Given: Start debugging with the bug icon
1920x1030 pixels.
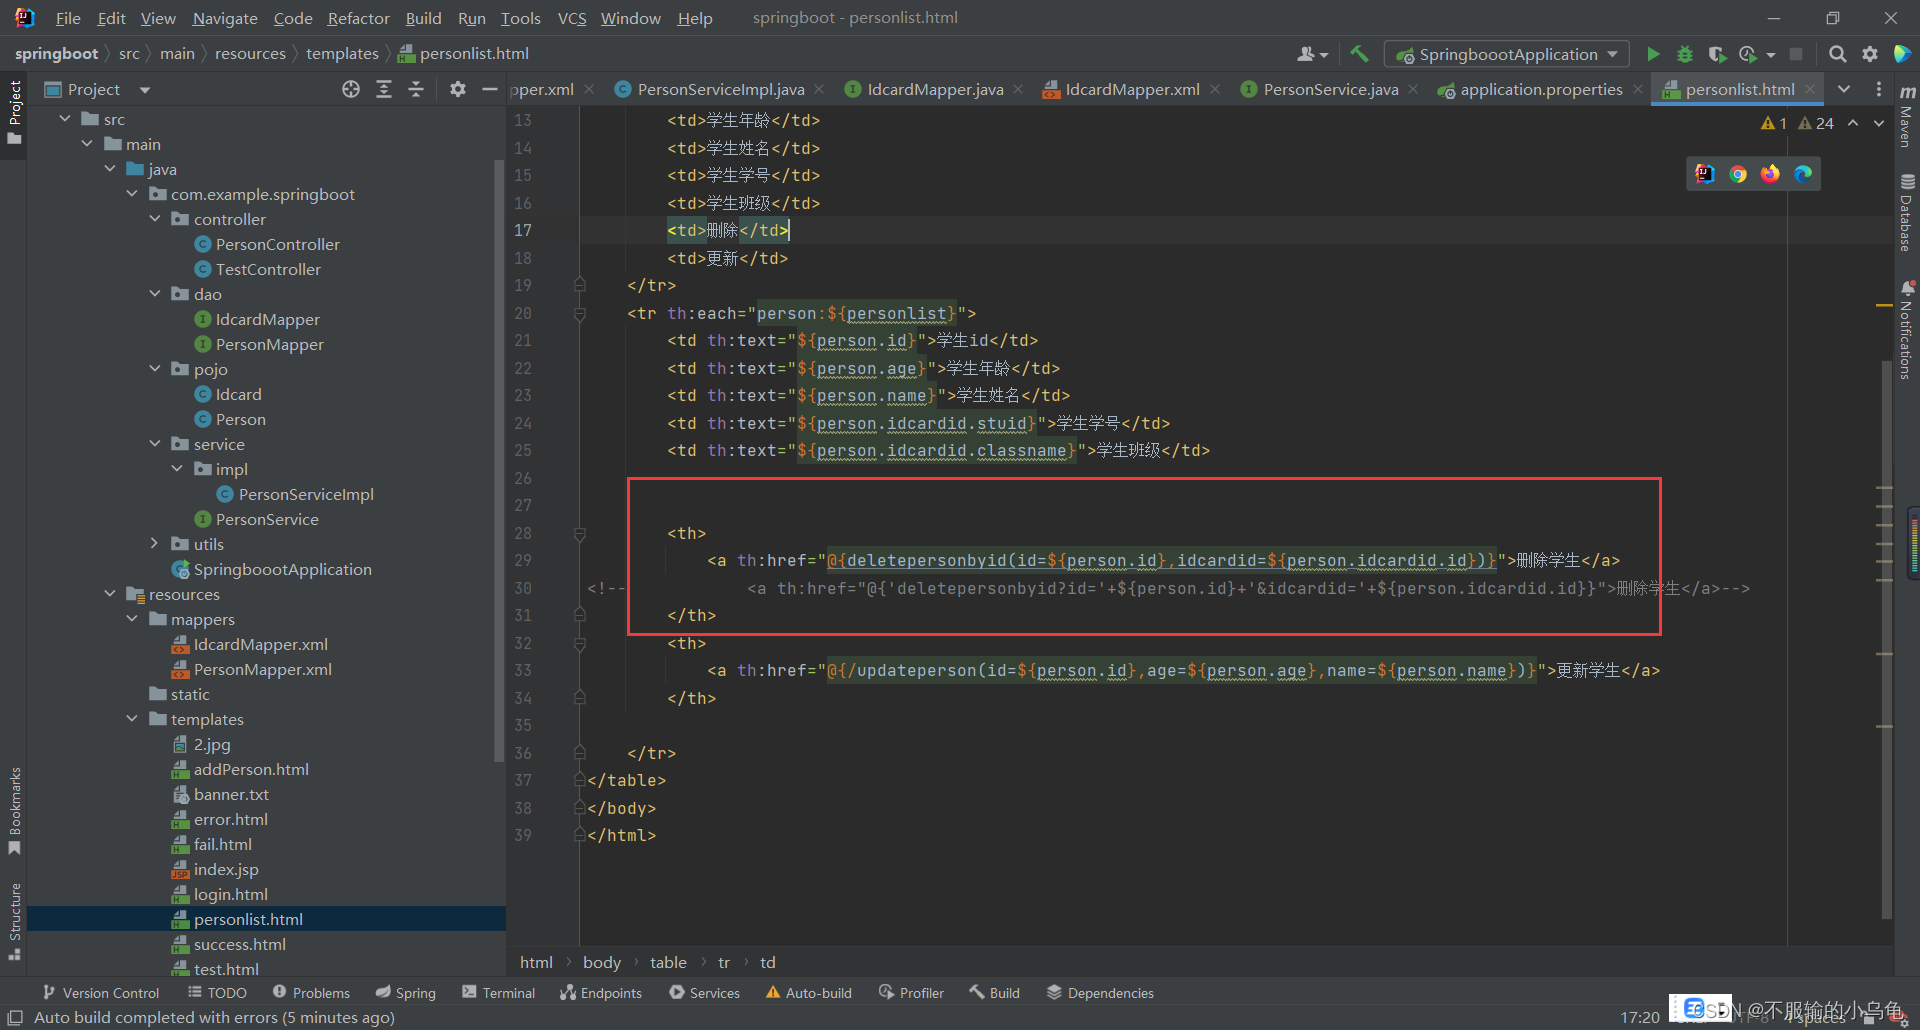Looking at the screenshot, I should (1685, 54).
